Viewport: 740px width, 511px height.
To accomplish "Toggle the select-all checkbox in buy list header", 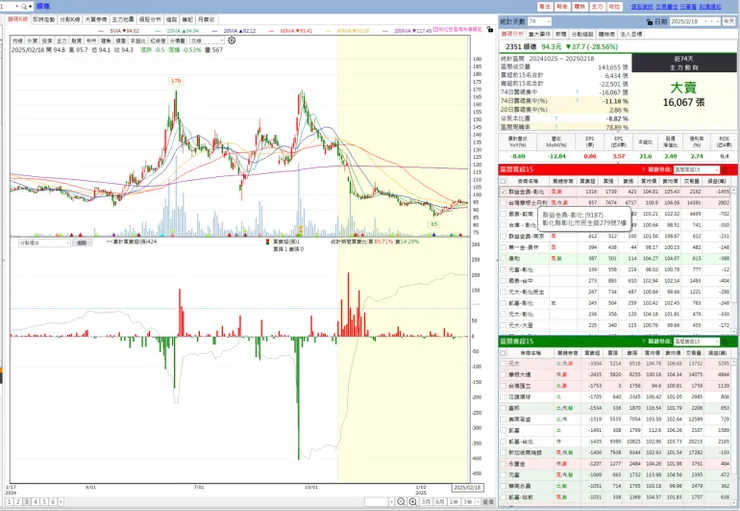I will click(x=503, y=181).
